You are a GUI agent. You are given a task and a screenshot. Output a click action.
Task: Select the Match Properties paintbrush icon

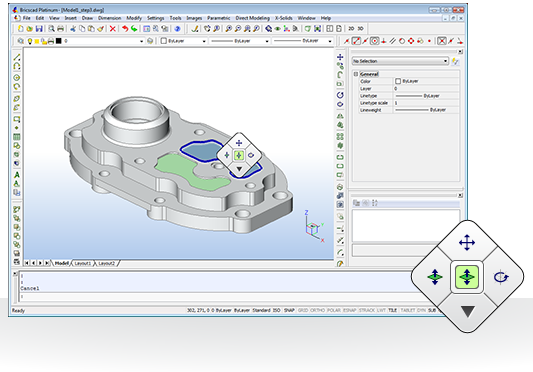click(x=100, y=29)
